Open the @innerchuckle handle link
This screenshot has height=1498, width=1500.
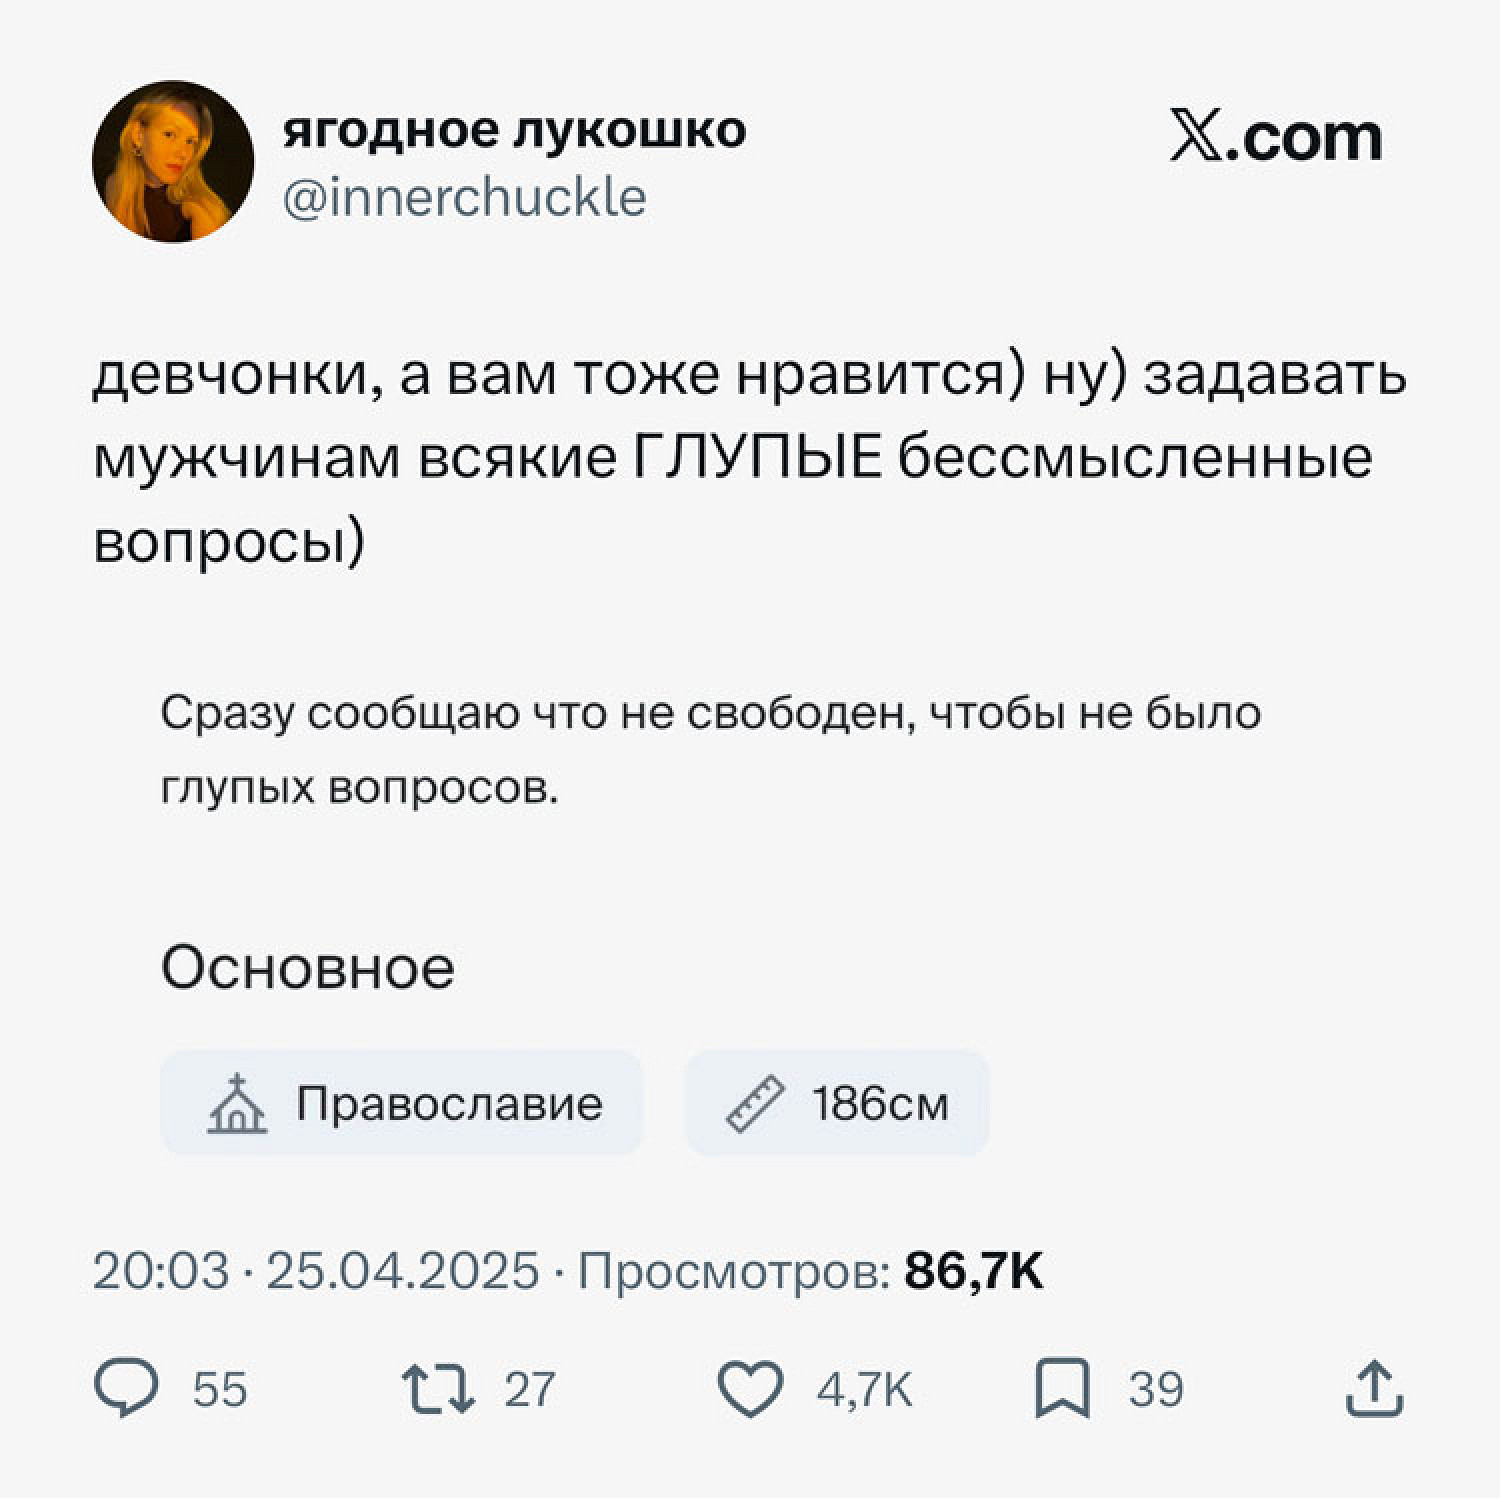click(464, 197)
